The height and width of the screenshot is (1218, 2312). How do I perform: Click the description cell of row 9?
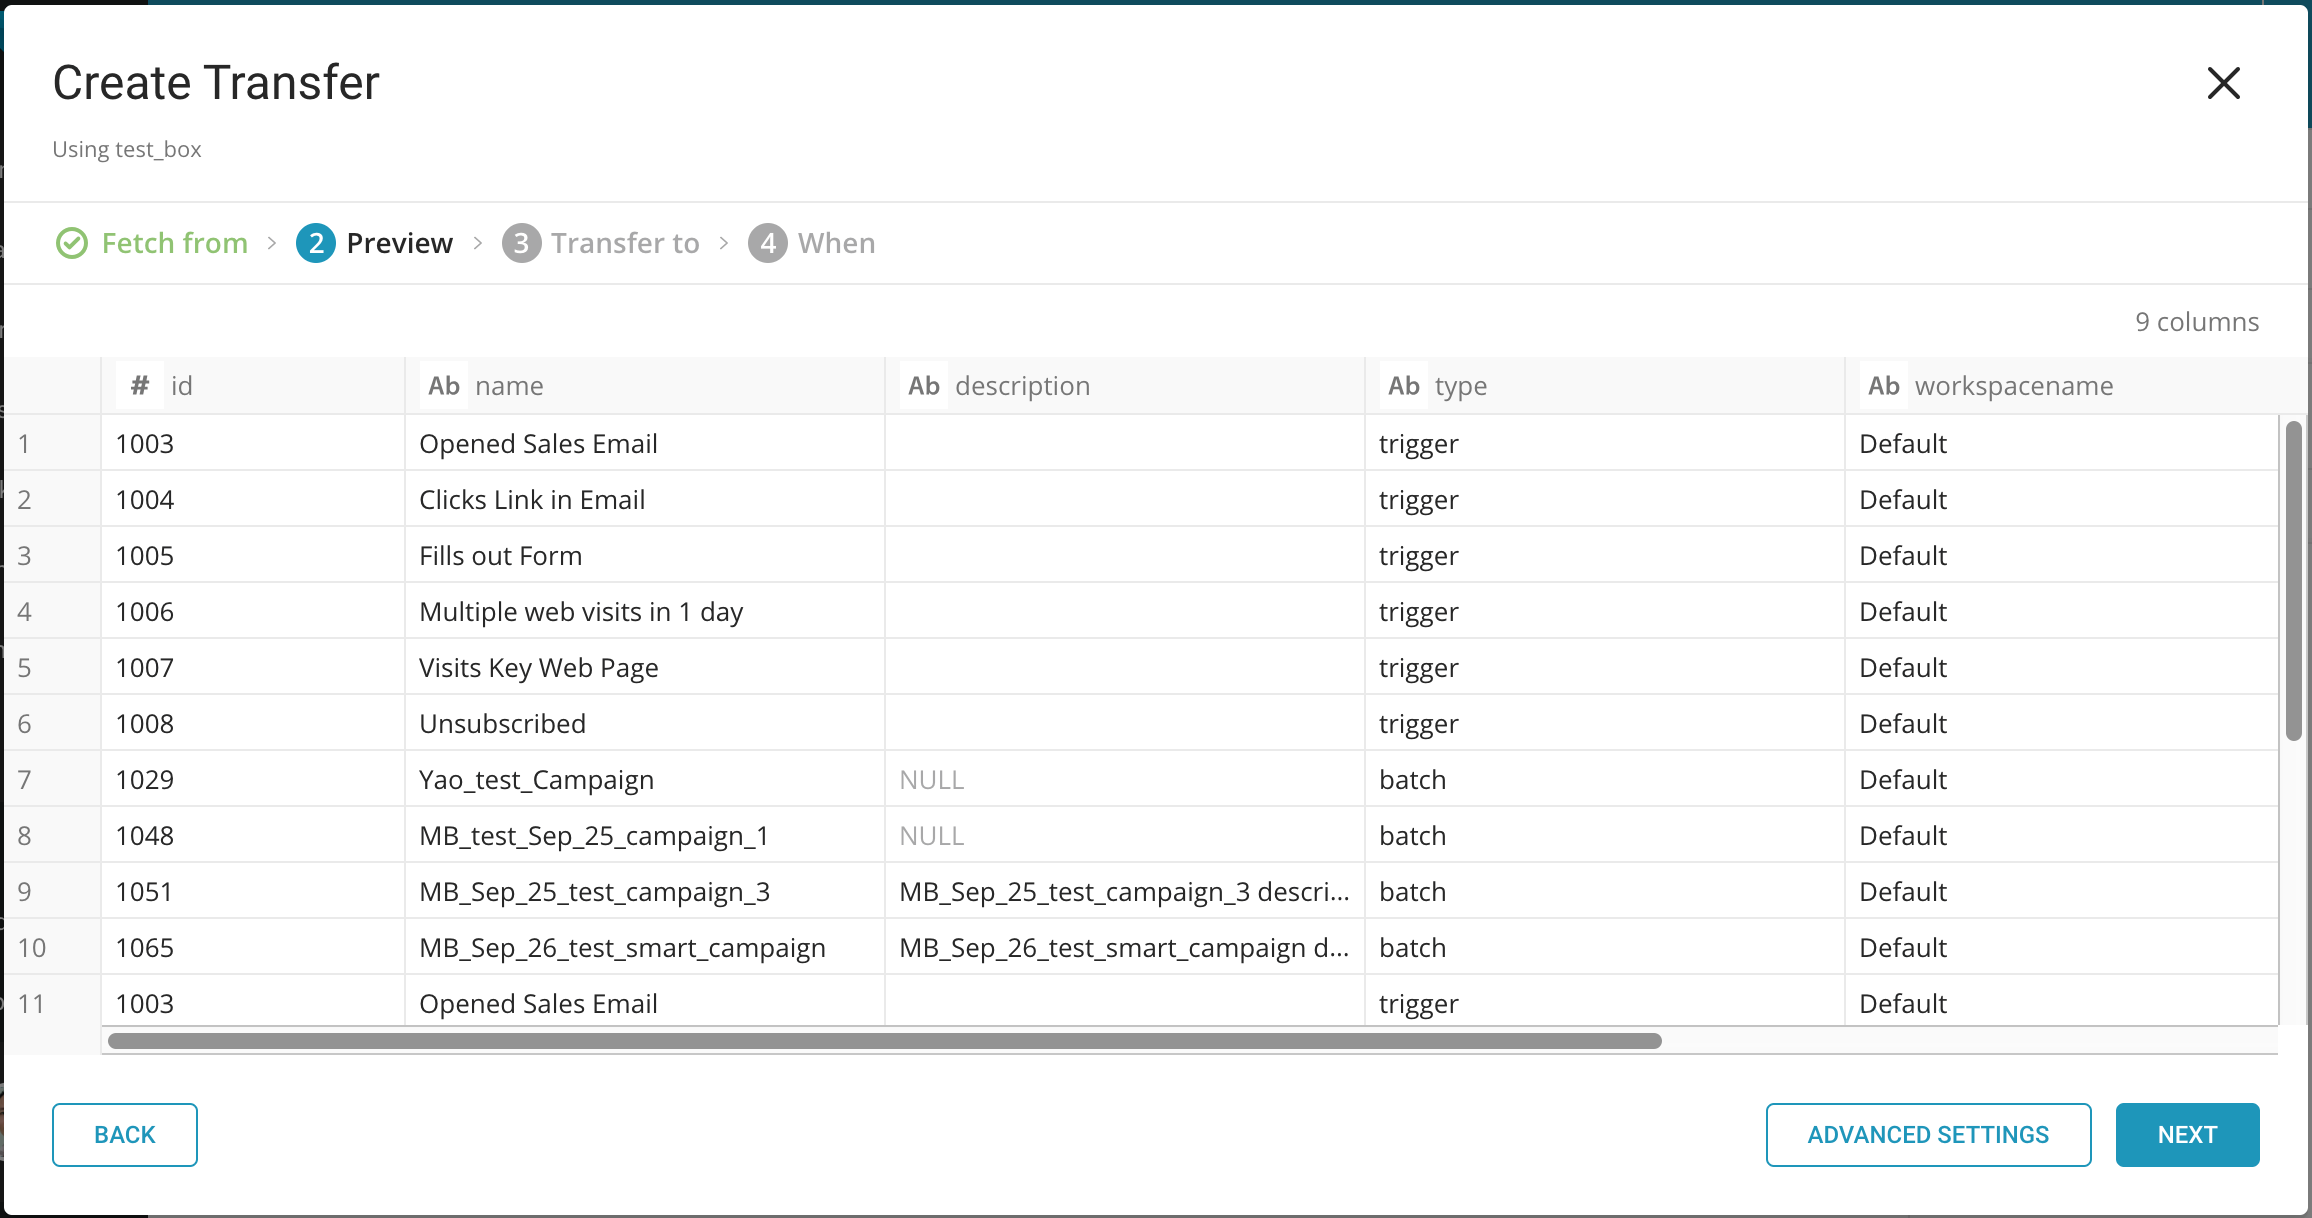coord(1124,892)
